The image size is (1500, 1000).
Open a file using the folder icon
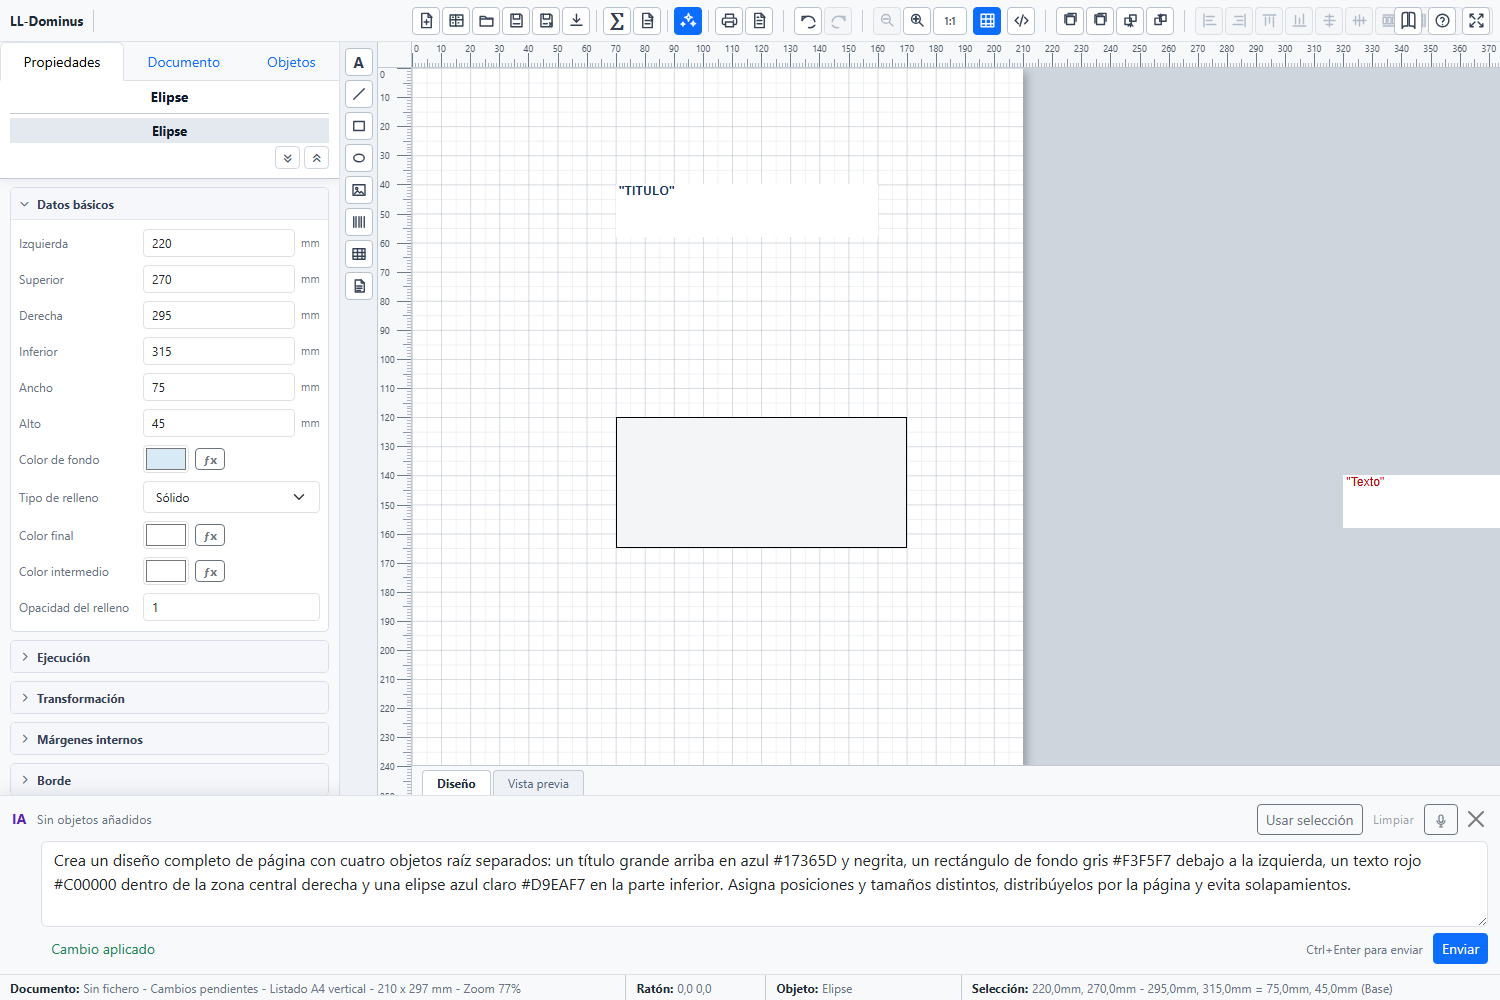click(x=486, y=21)
